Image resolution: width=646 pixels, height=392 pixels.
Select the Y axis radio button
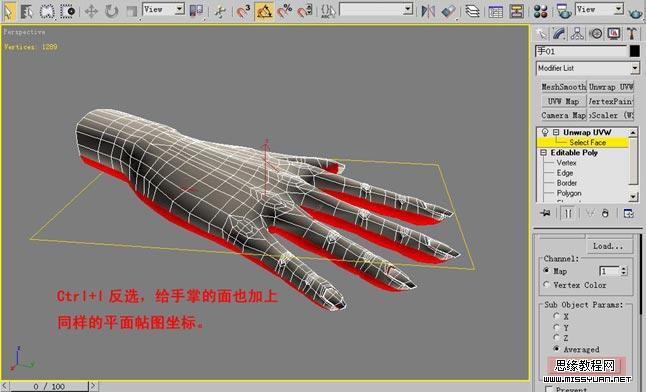coord(556,327)
